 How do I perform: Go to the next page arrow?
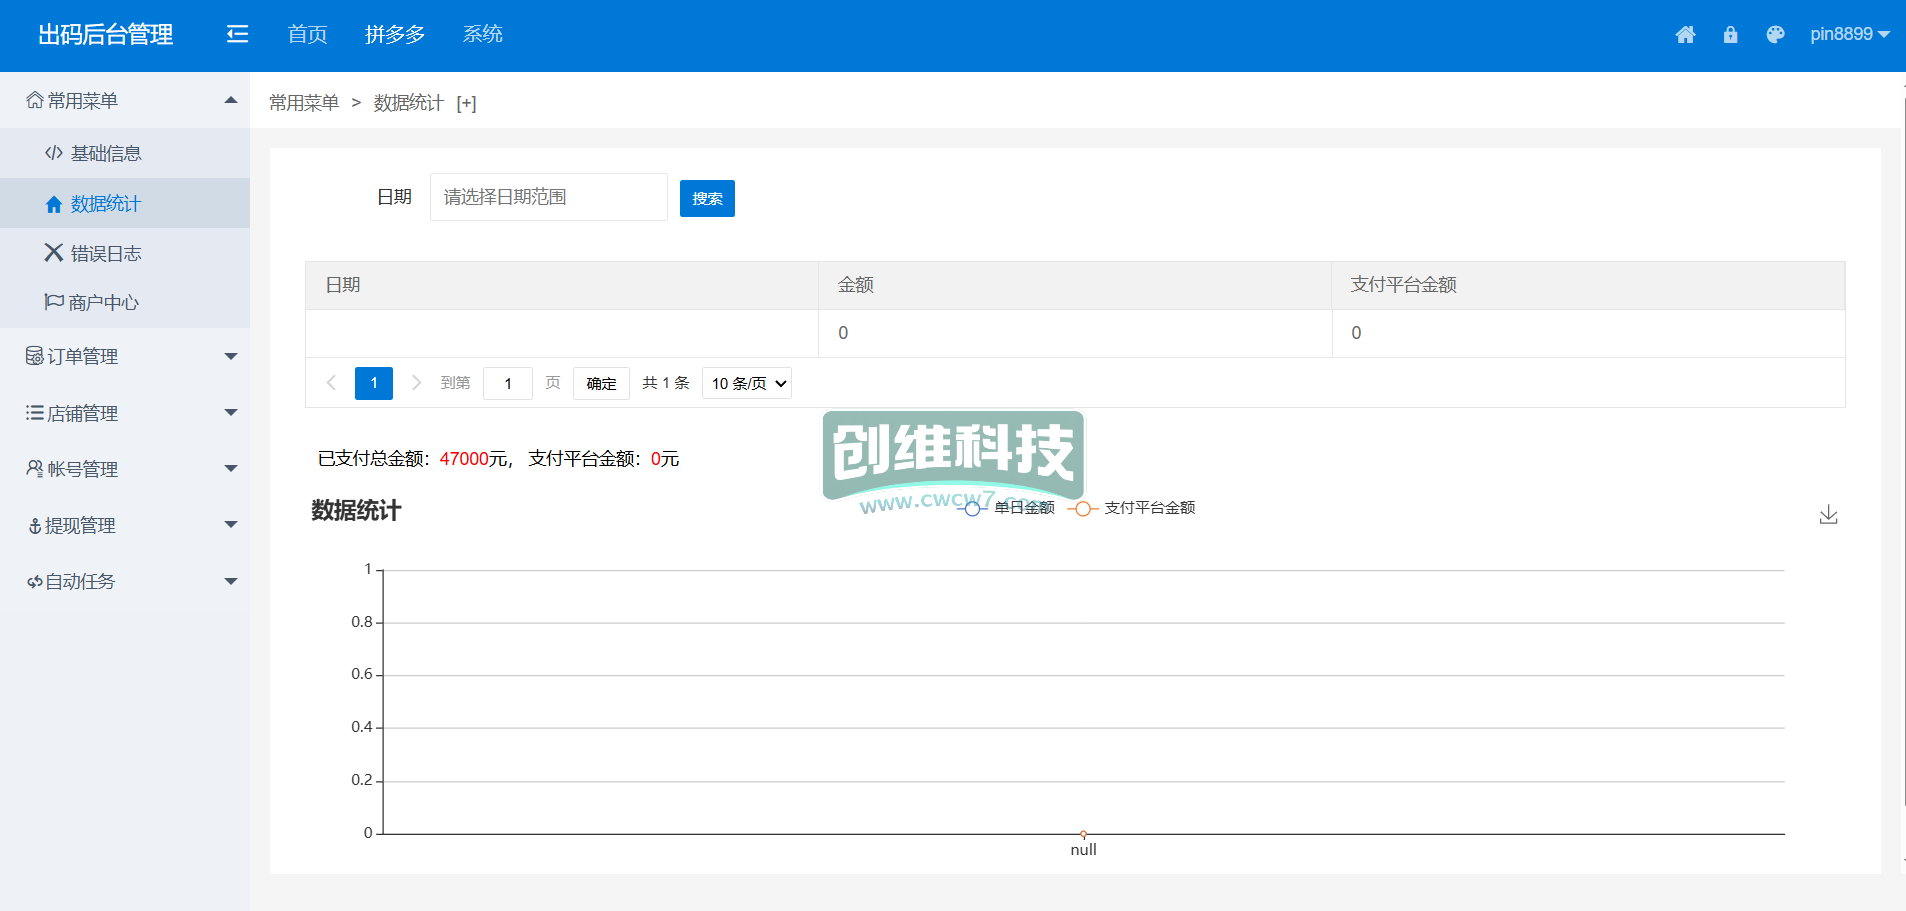[x=417, y=383]
